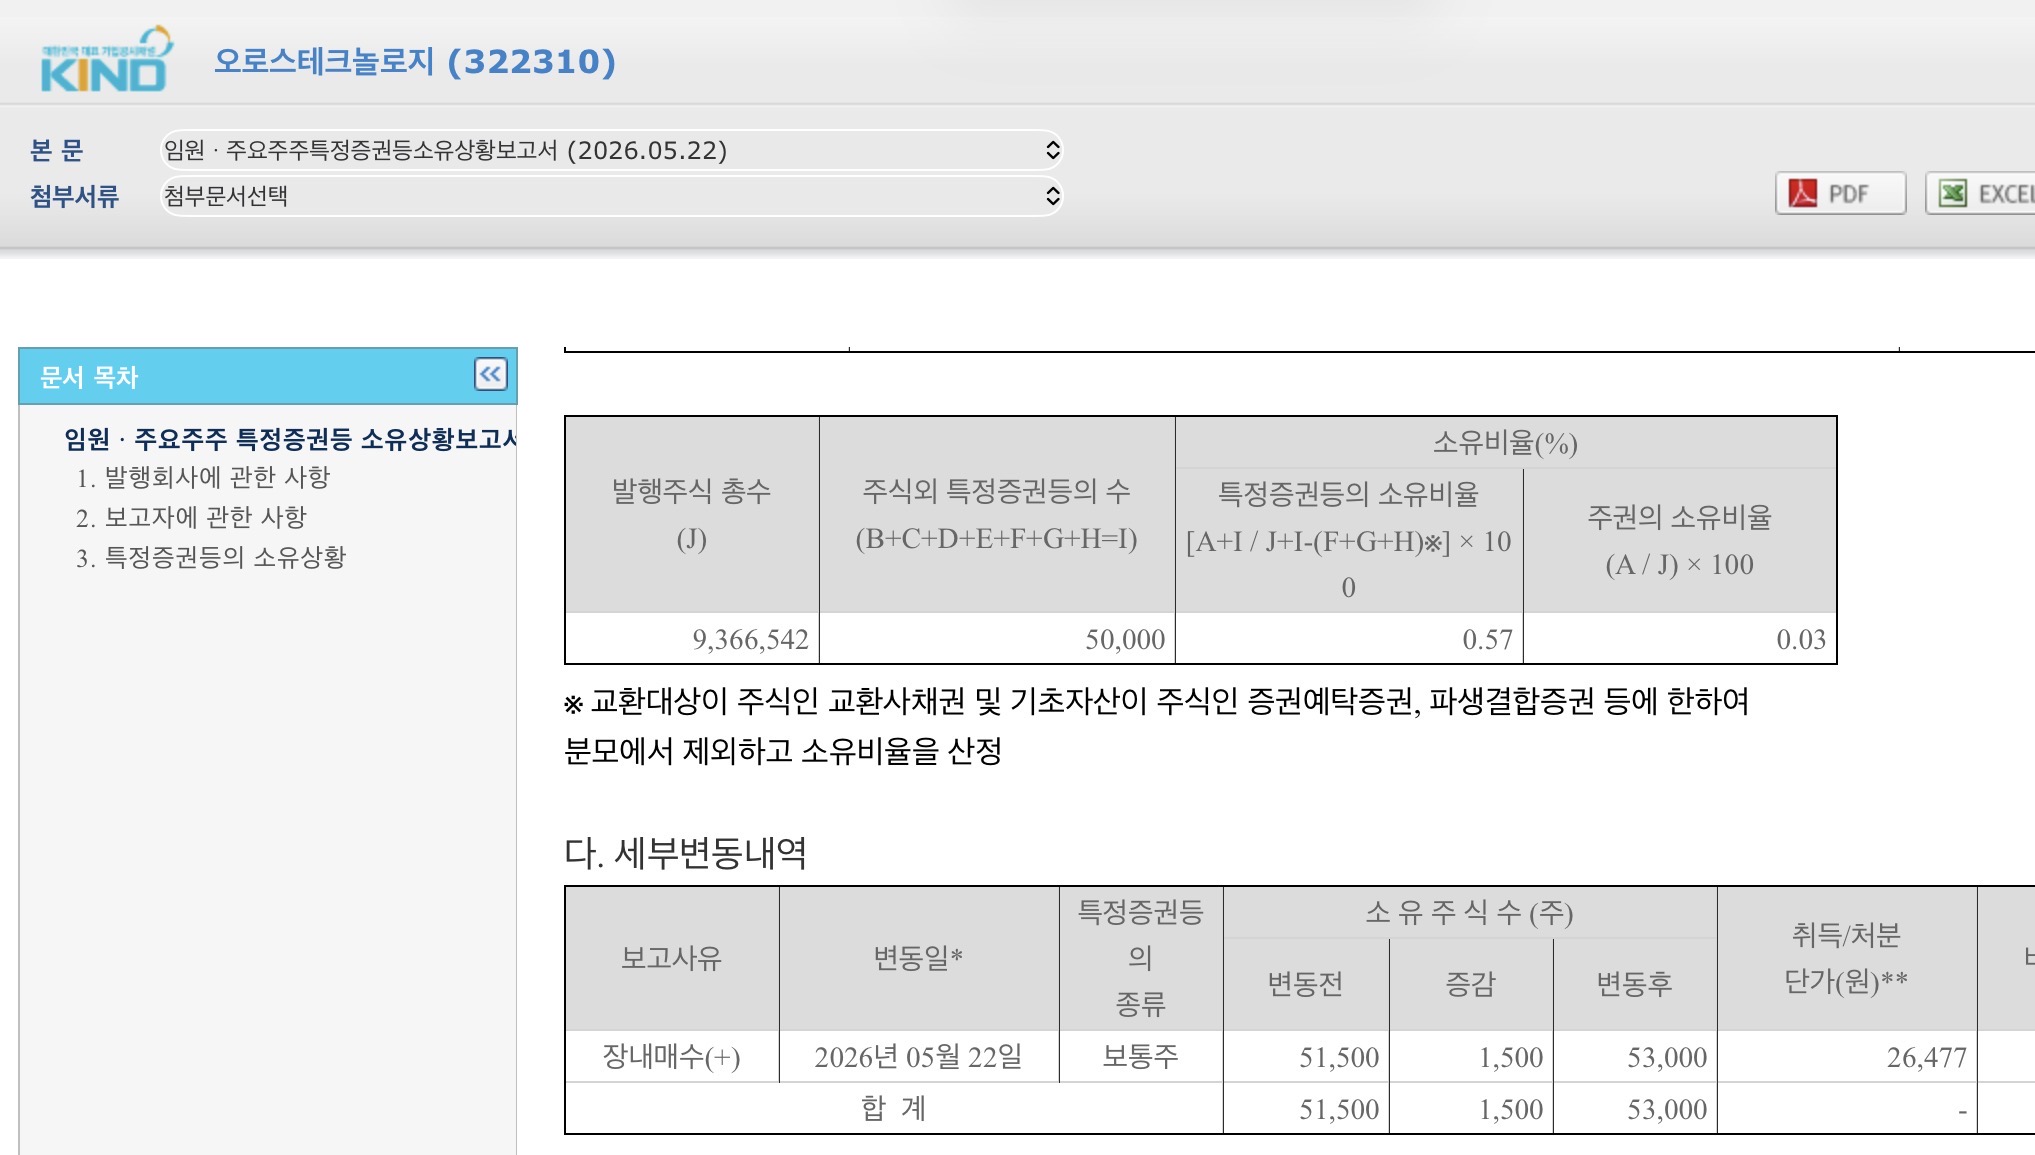Download the document as PDF
Image resolution: width=2035 pixels, height=1155 pixels.
tap(1840, 193)
